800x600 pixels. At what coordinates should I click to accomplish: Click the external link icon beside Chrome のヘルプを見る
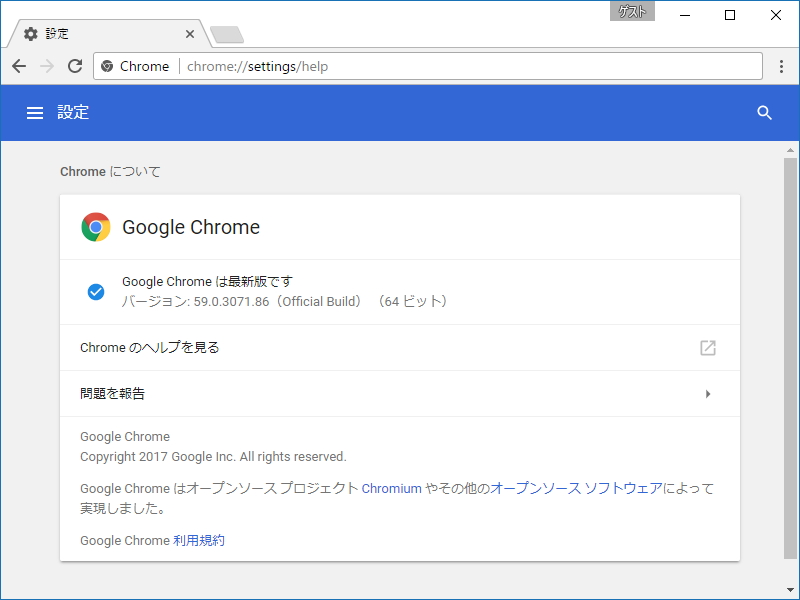point(708,348)
